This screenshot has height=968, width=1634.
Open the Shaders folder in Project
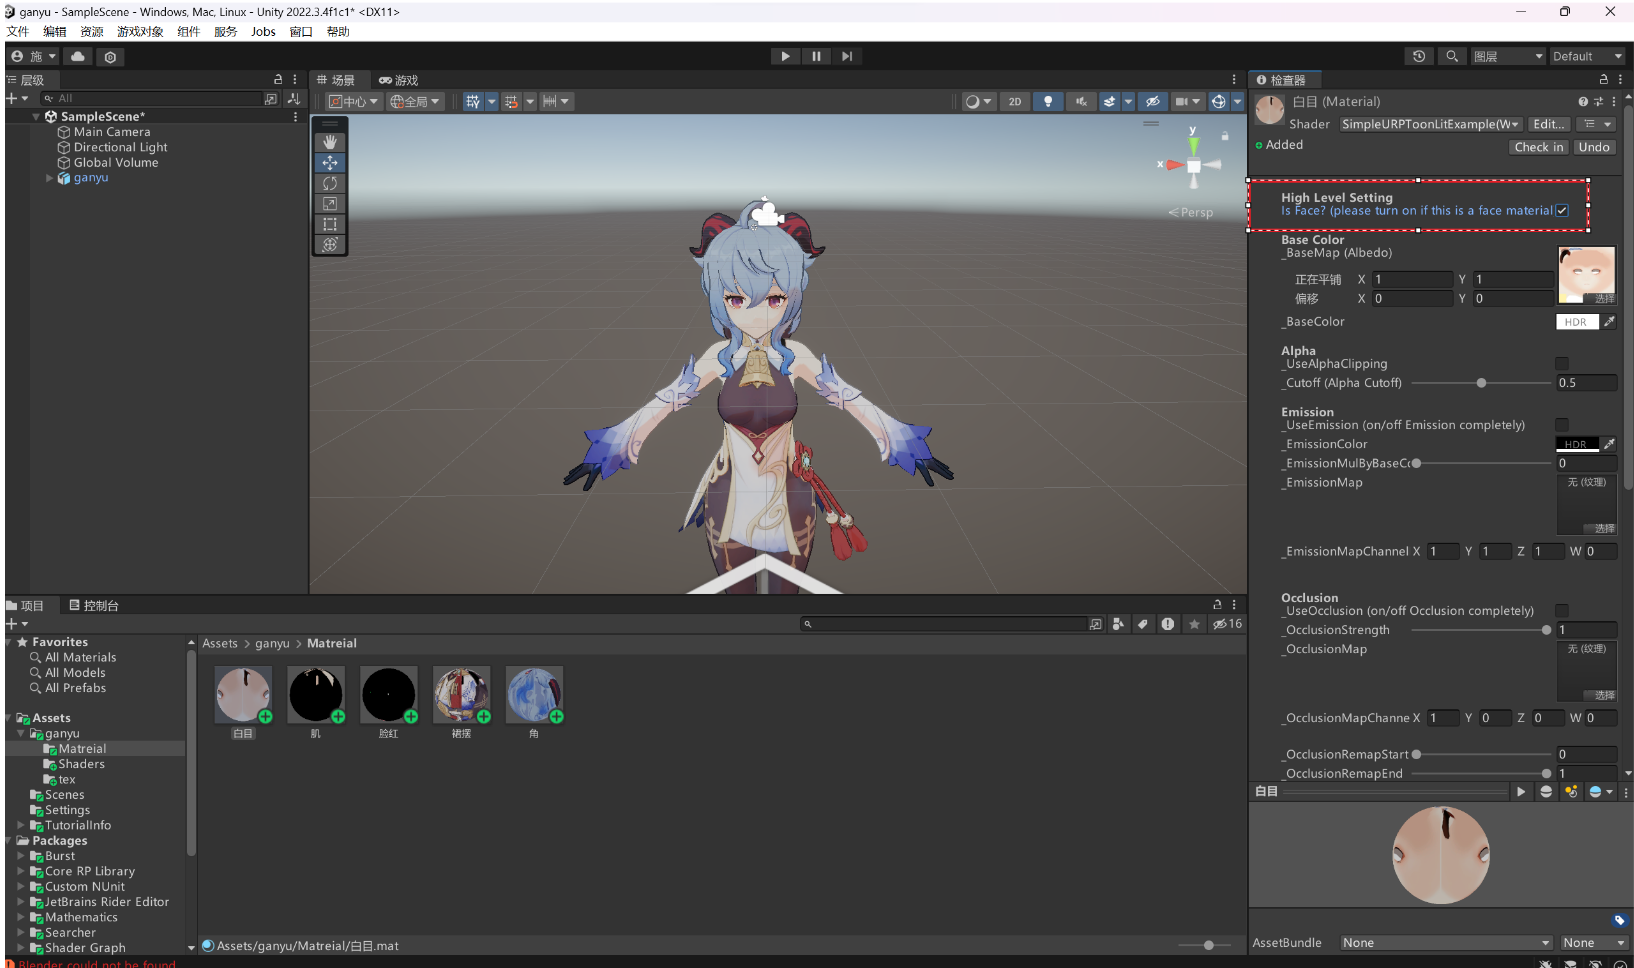tap(81, 764)
